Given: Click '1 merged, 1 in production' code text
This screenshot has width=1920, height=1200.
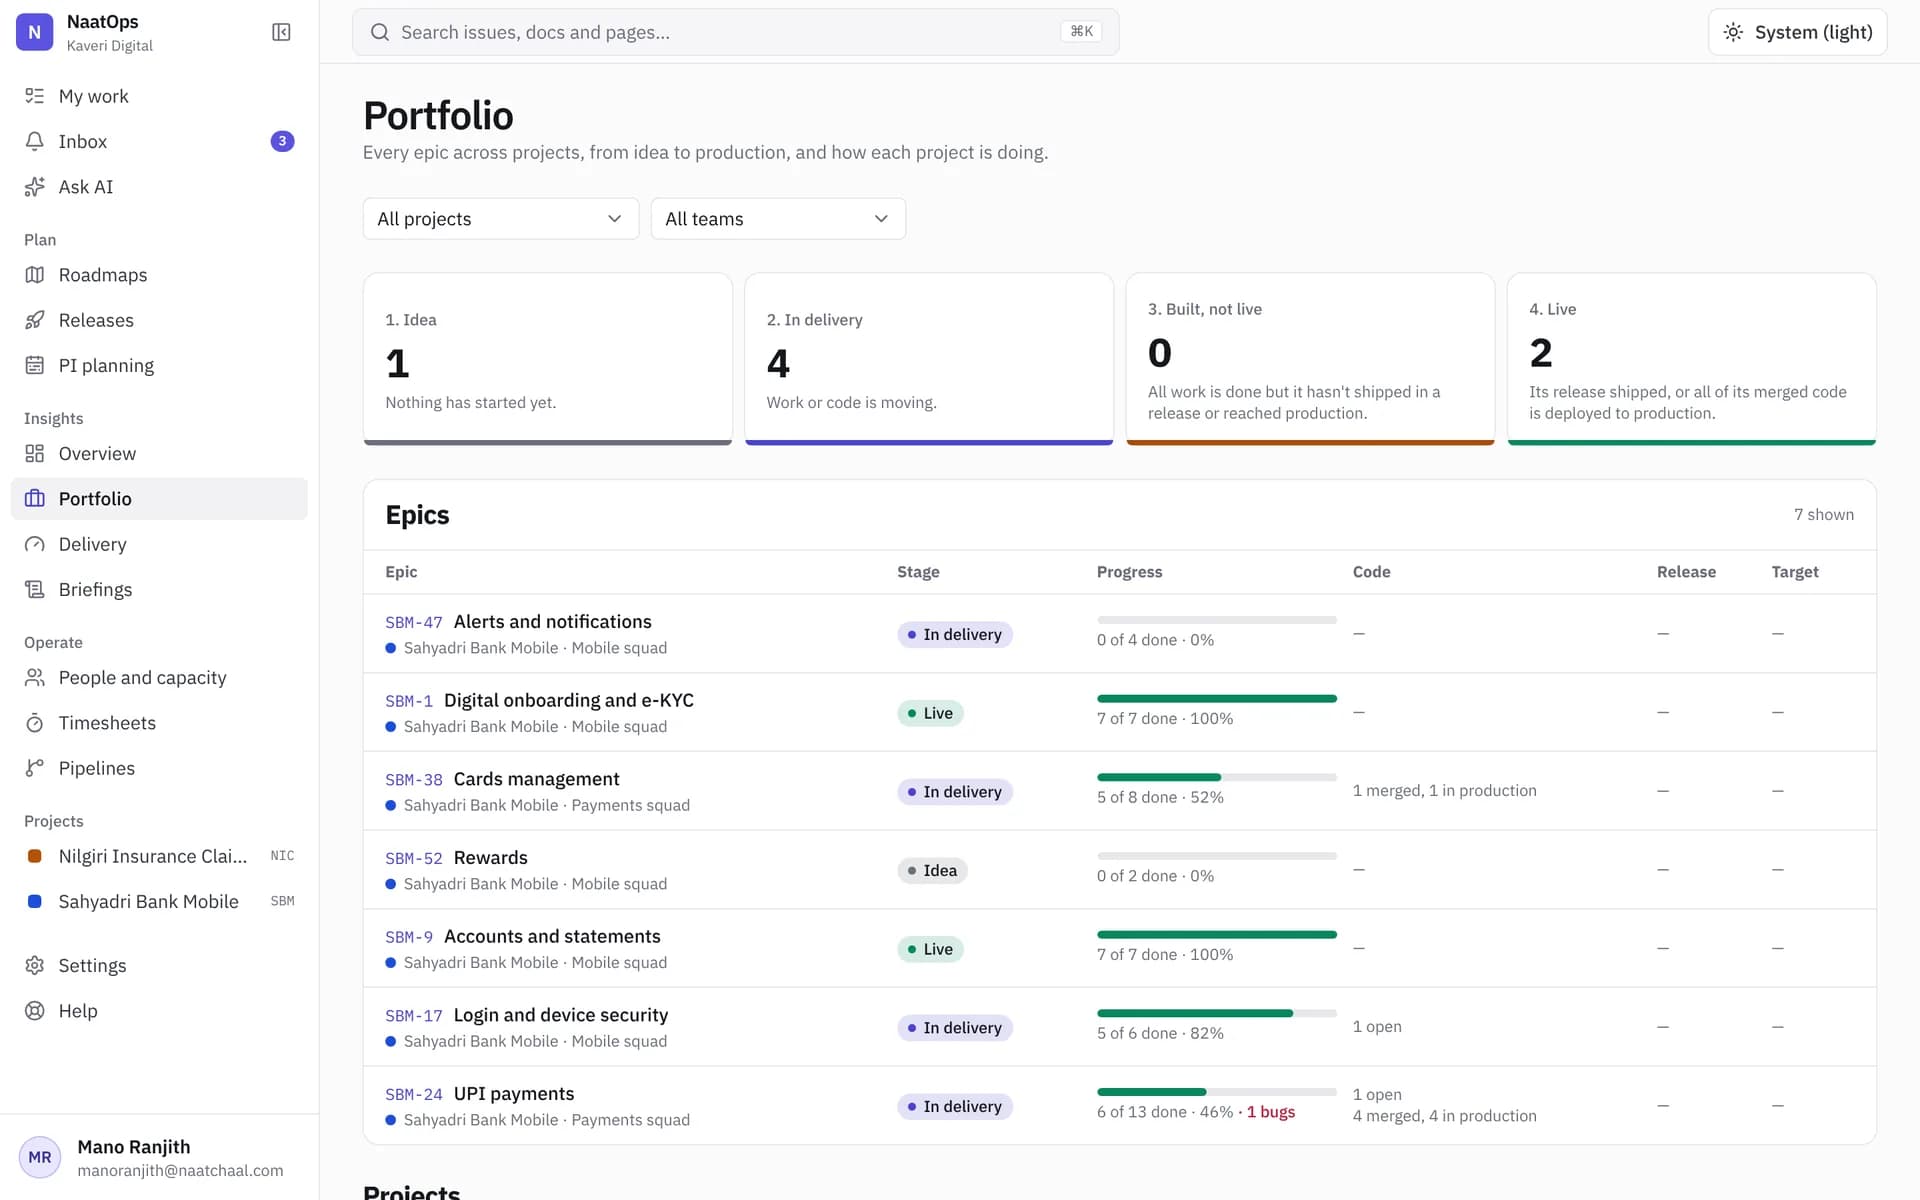Looking at the screenshot, I should click(x=1445, y=791).
